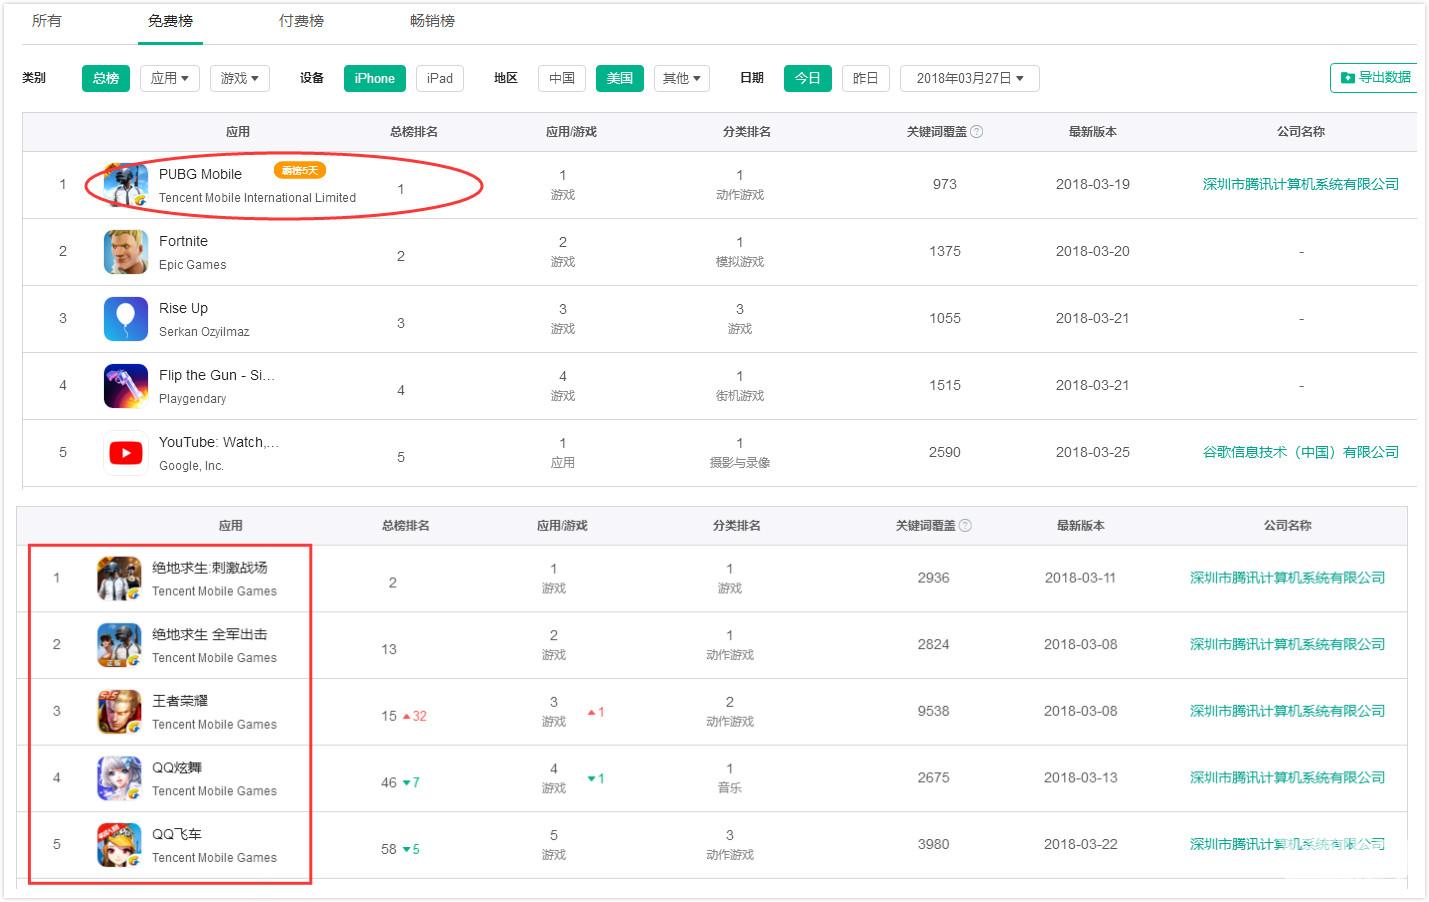Expand the 应用 category dropdown
The height and width of the screenshot is (902, 1429).
click(x=170, y=78)
